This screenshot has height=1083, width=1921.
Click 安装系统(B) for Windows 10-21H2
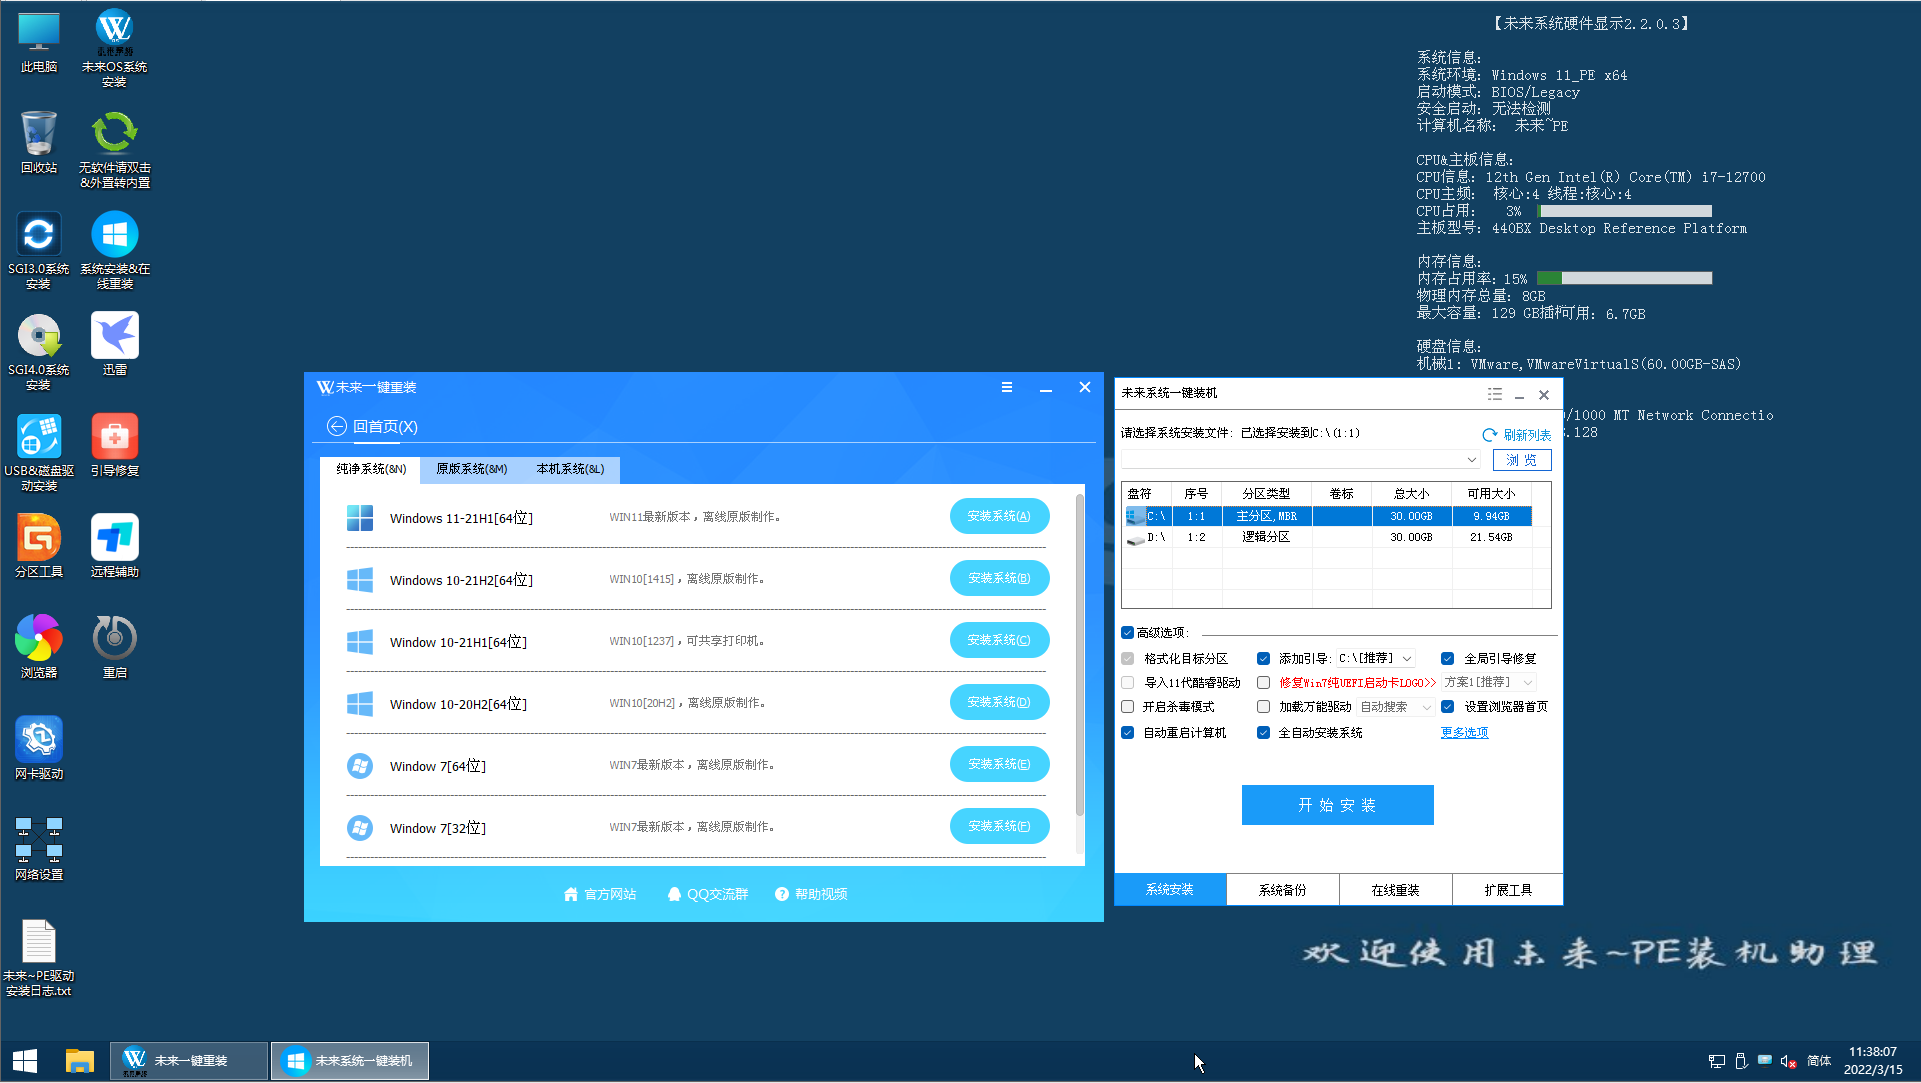[999, 579]
